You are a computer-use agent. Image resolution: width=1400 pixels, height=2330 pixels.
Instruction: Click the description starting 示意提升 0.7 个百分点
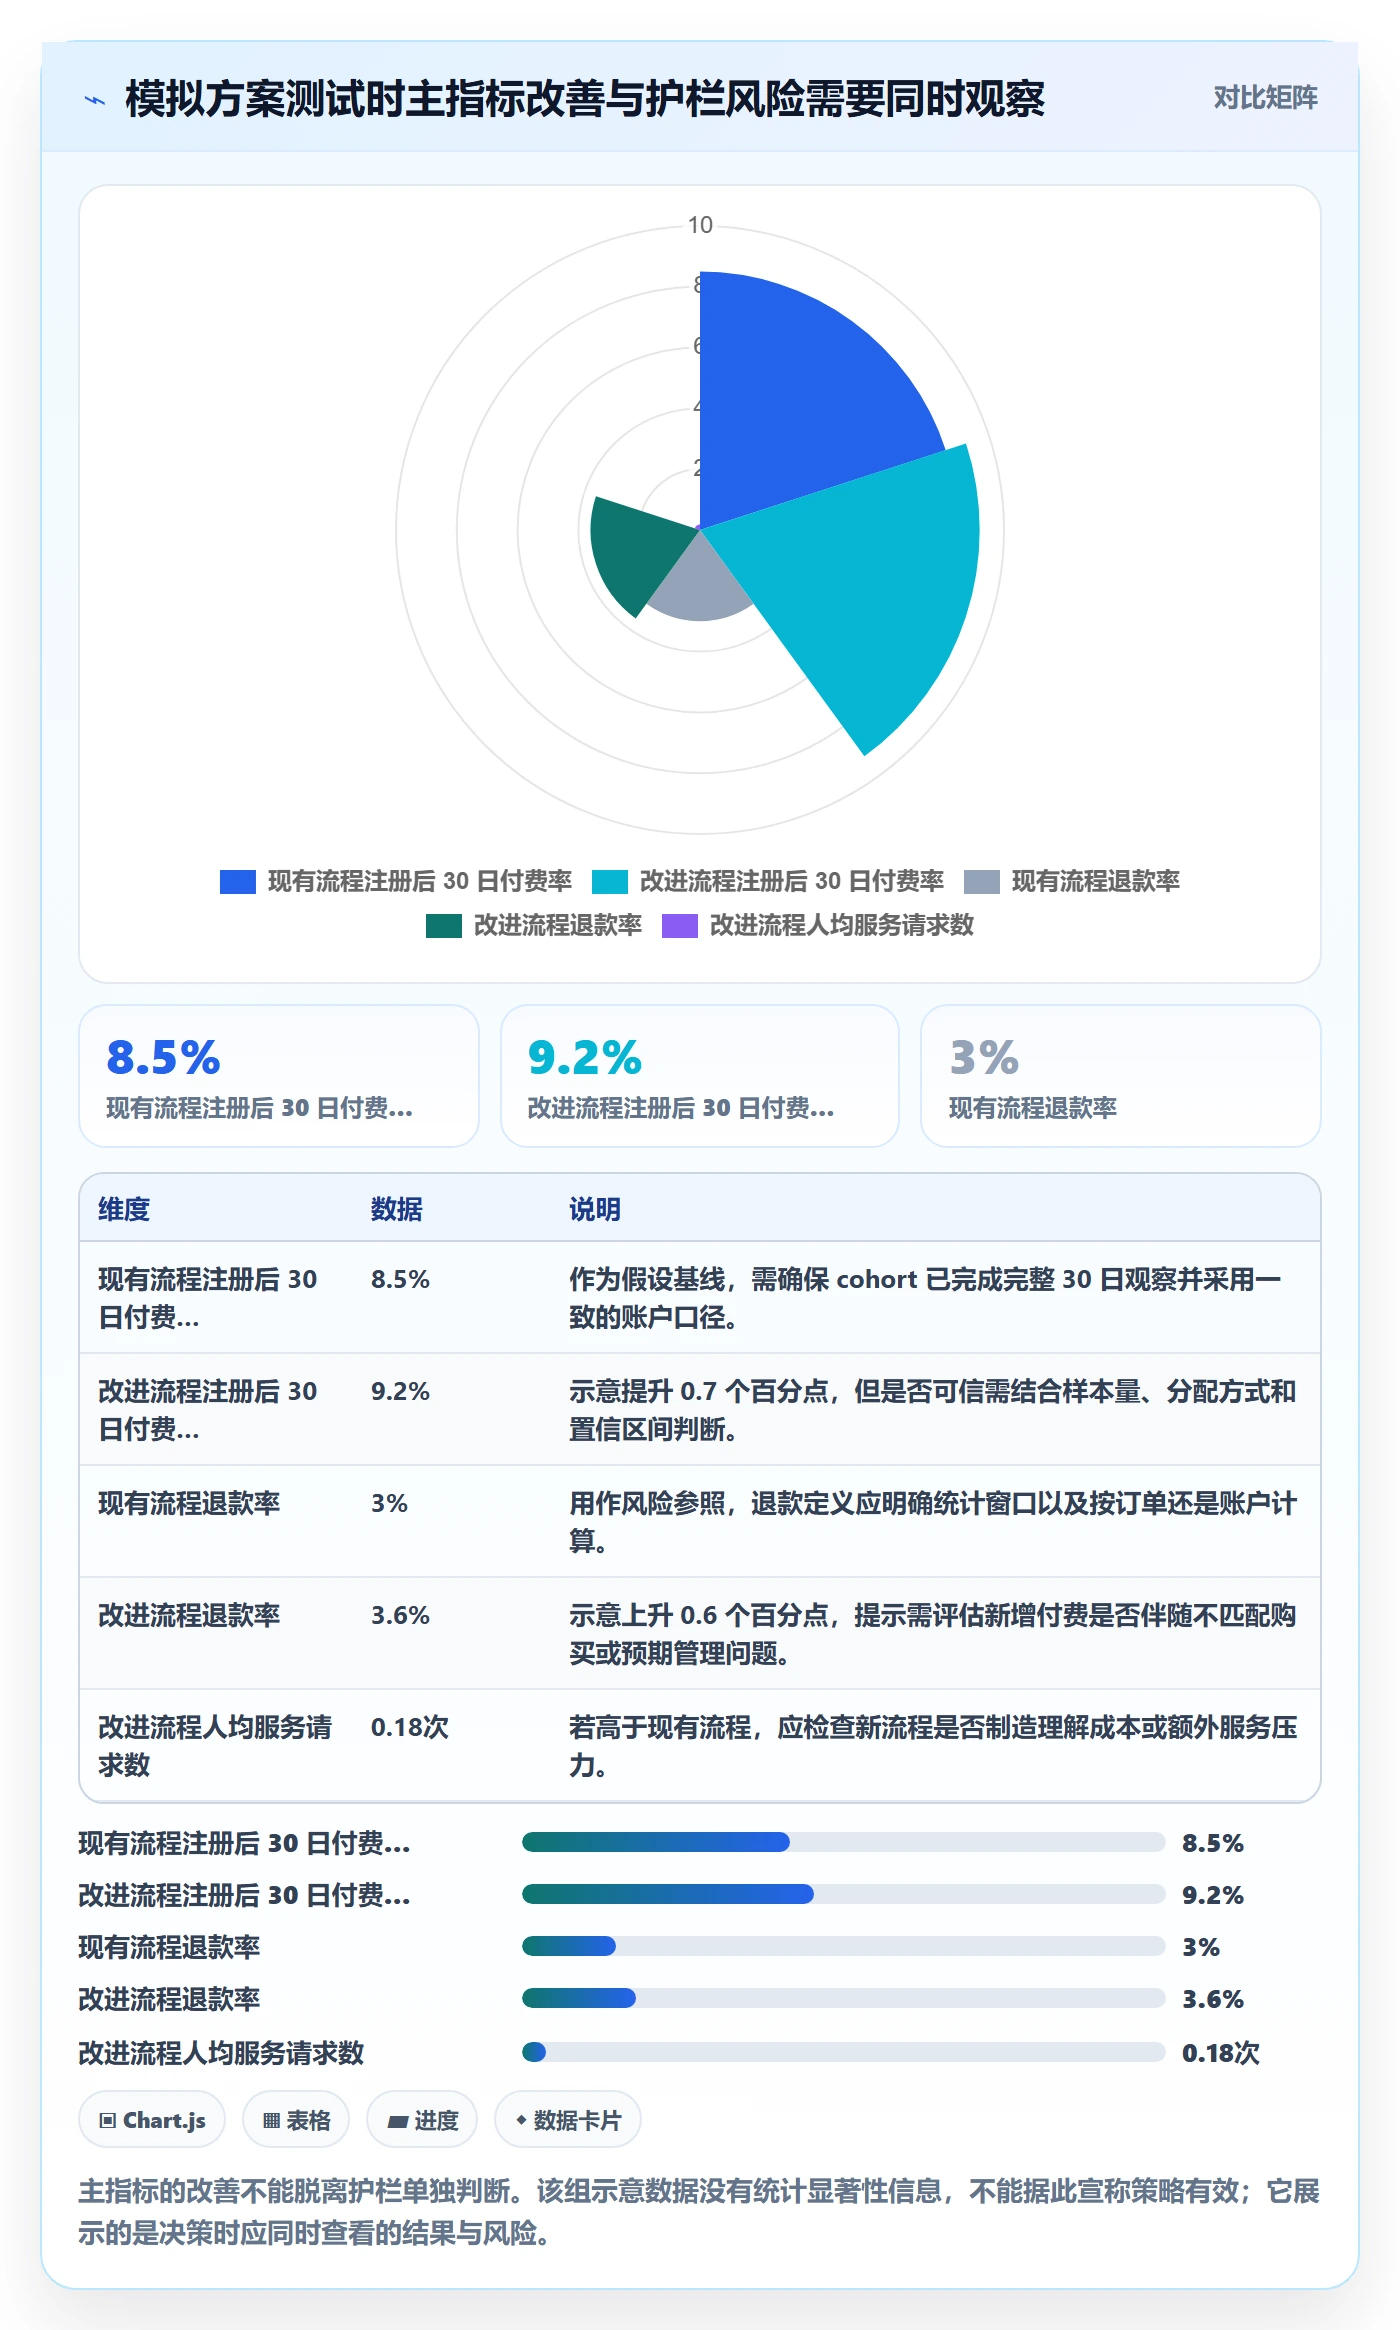(x=932, y=1410)
